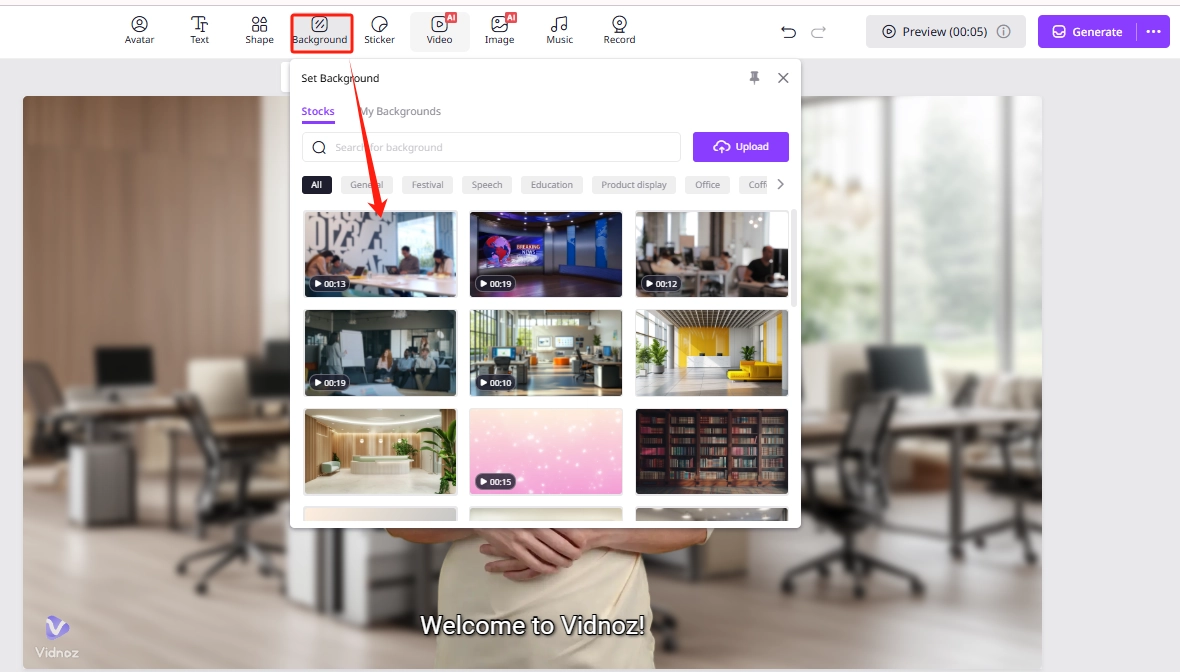The height and width of the screenshot is (672, 1180).
Task: Select the Festival category filter
Action: [427, 185]
